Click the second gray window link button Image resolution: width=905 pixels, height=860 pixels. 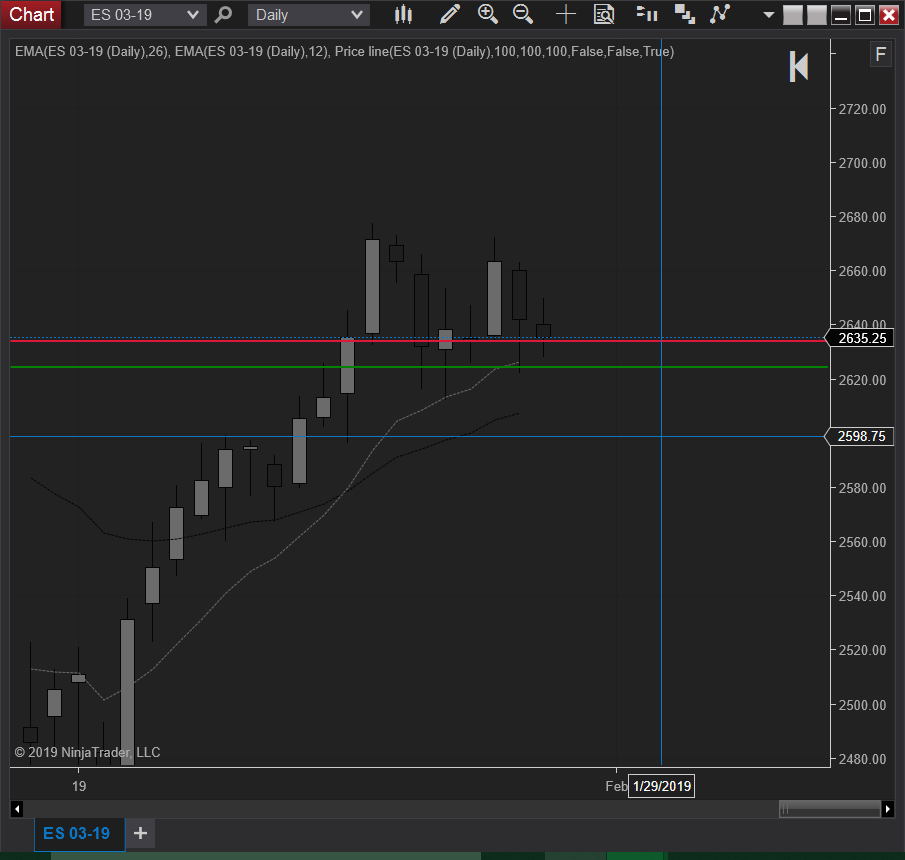(817, 15)
